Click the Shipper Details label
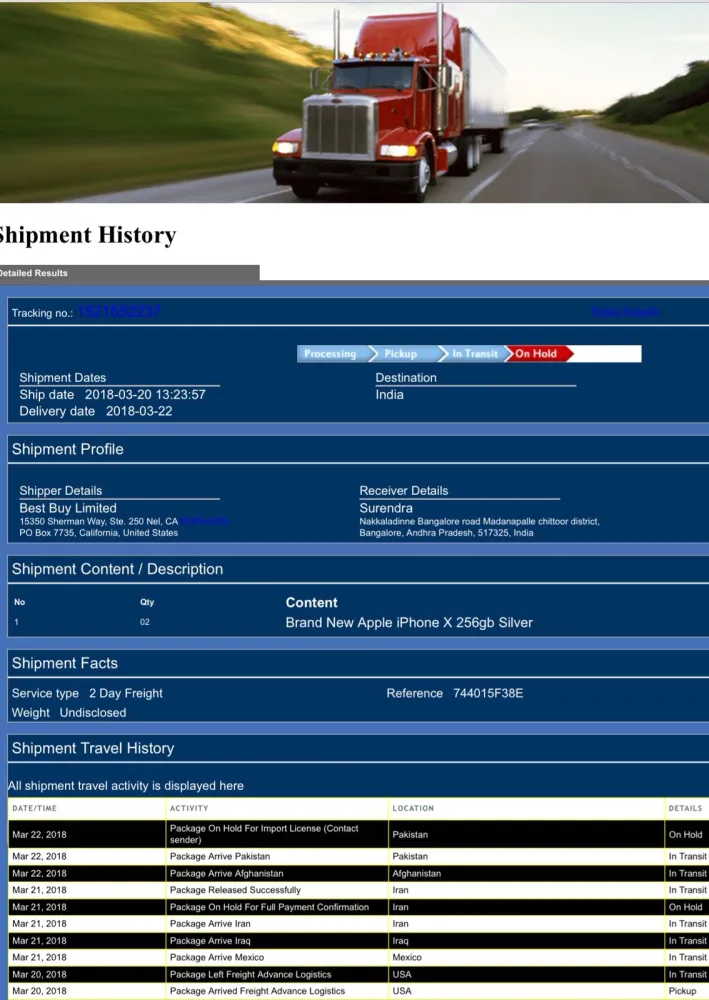 61,490
